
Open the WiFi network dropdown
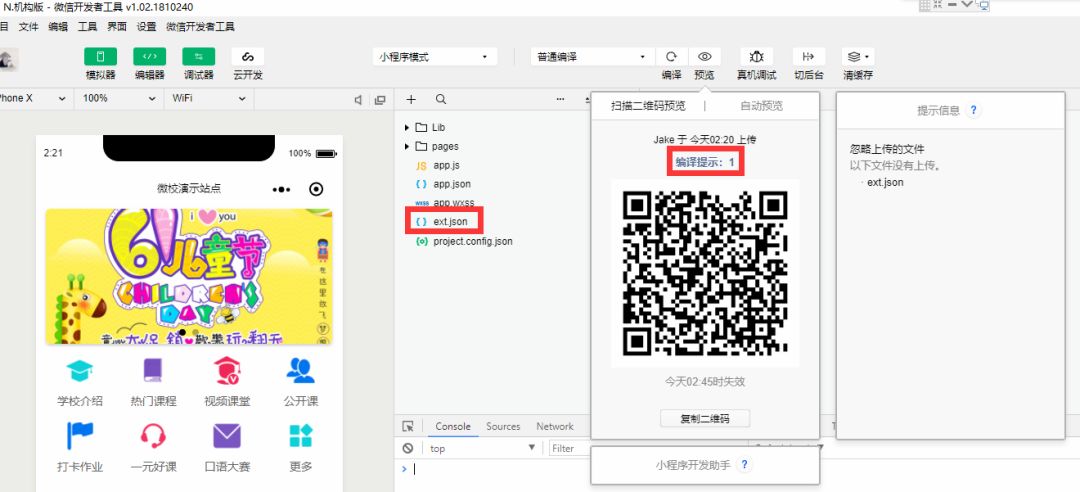(x=209, y=99)
